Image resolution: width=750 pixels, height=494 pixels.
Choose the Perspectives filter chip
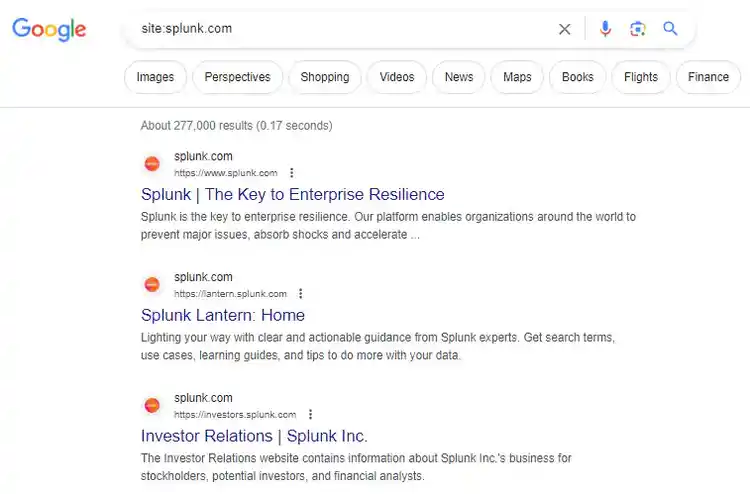[237, 77]
